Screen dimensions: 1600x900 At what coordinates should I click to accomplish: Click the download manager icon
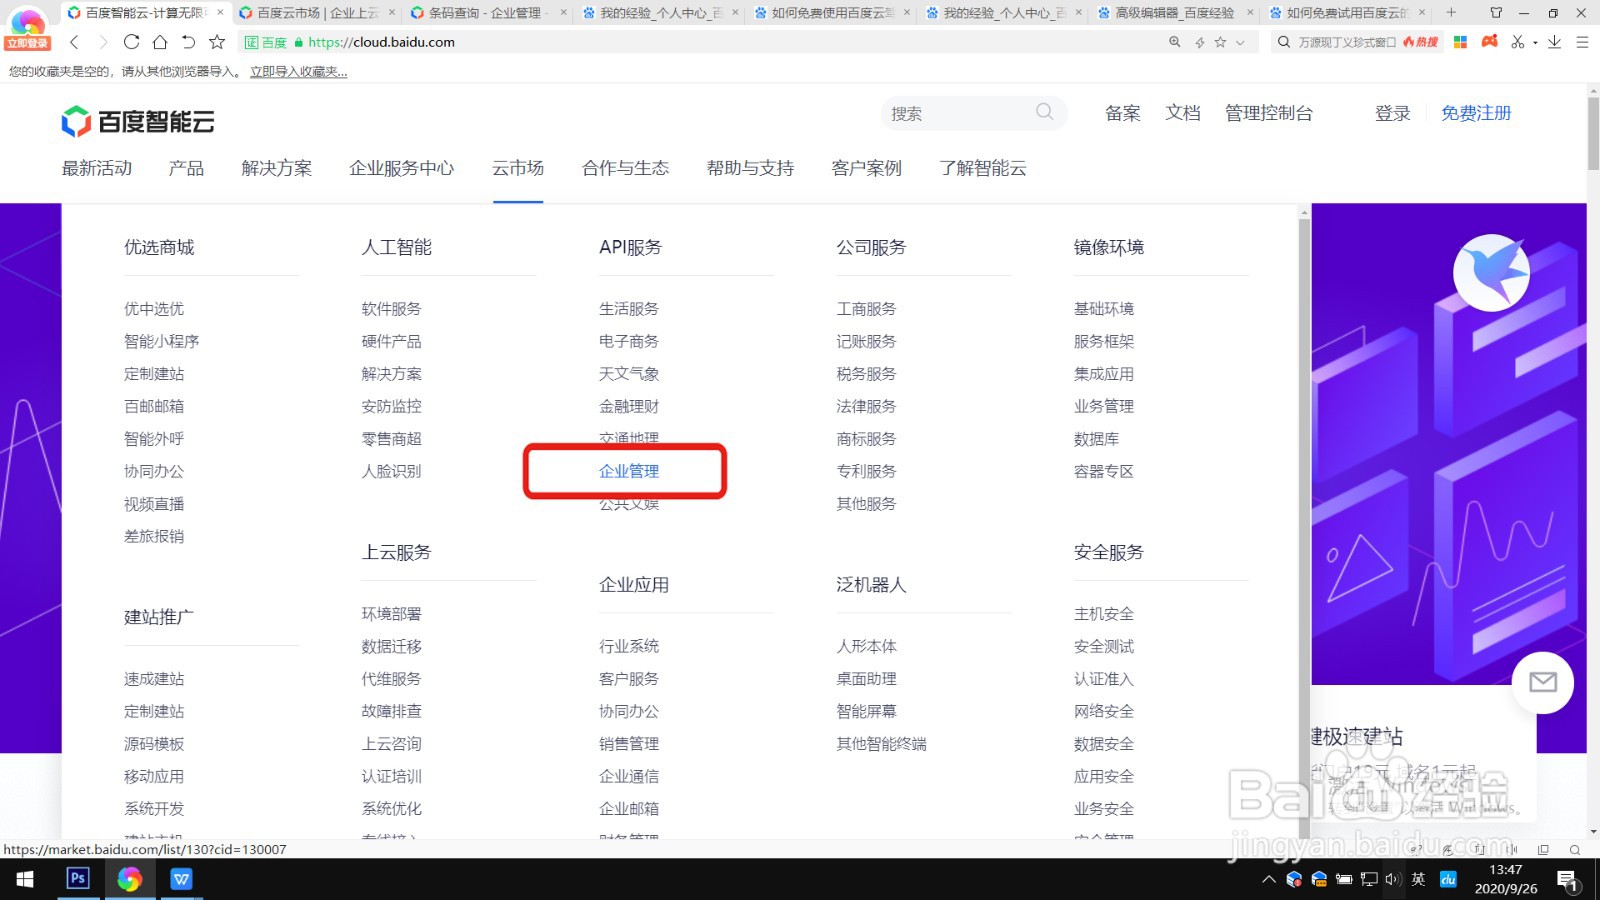(x=1555, y=42)
